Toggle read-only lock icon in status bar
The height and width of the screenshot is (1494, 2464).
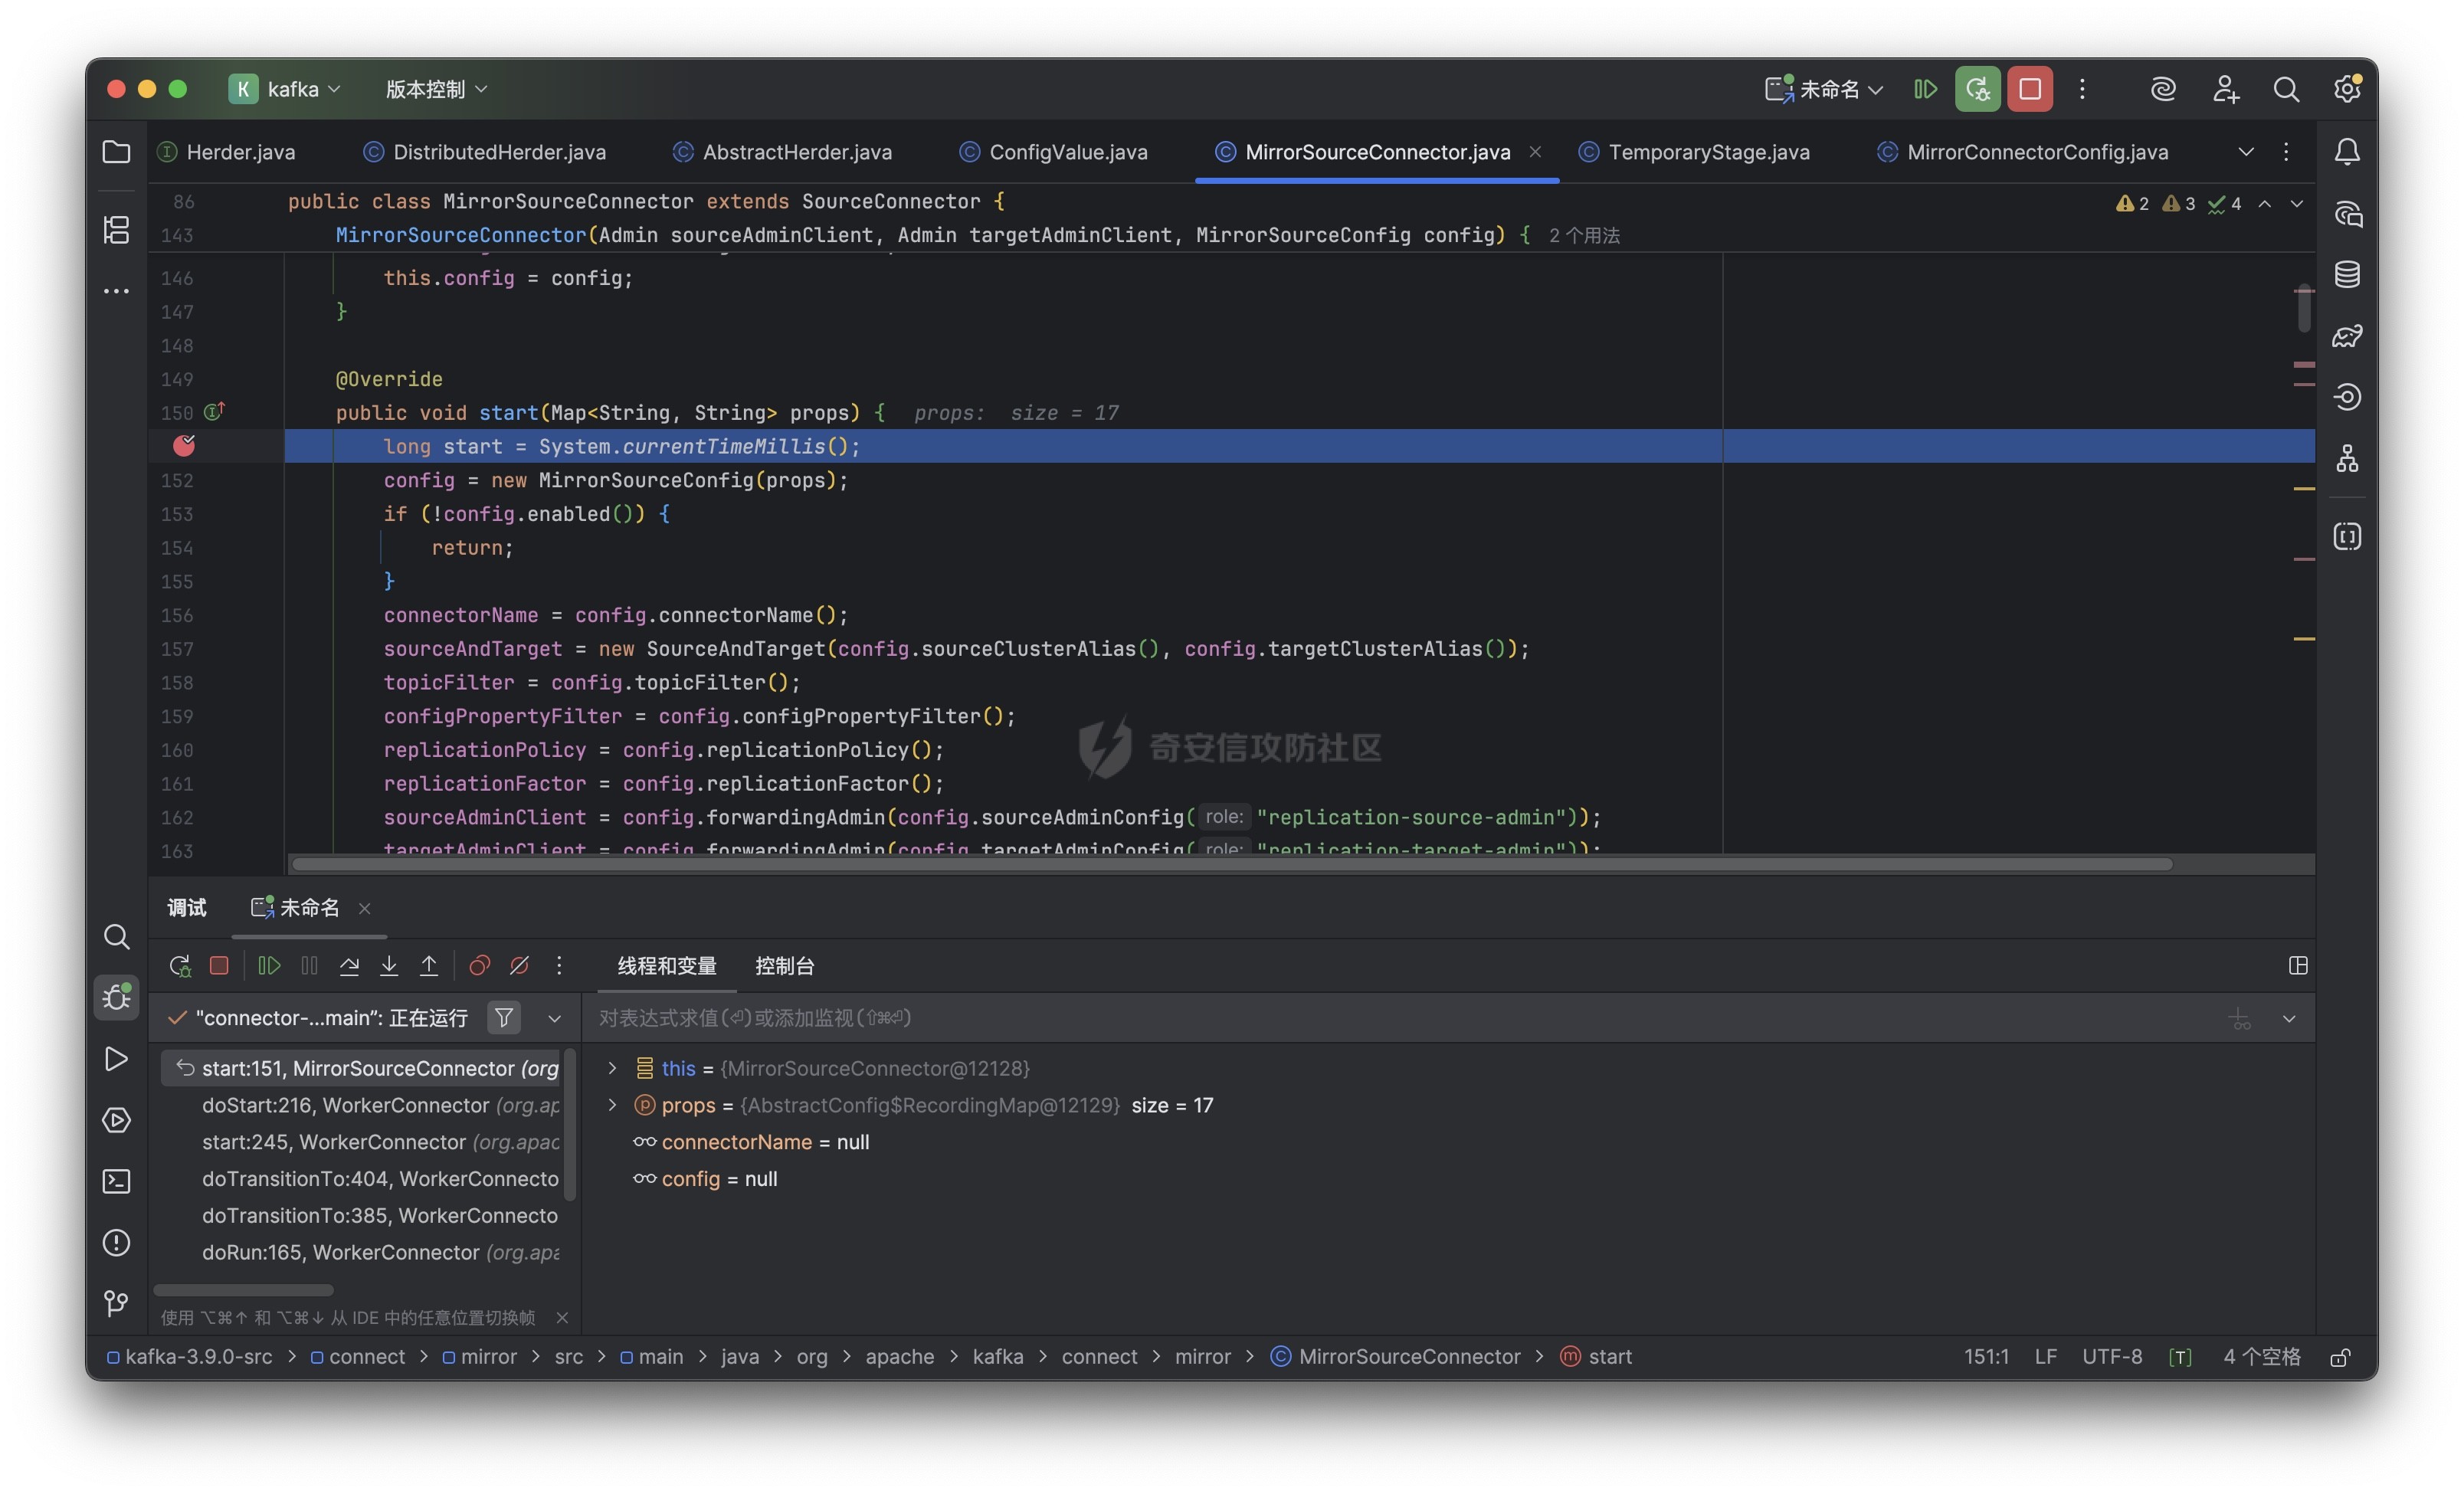coord(2340,1357)
